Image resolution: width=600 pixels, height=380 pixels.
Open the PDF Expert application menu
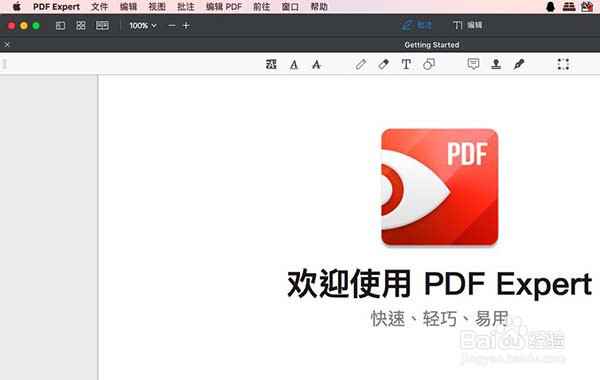[56, 7]
